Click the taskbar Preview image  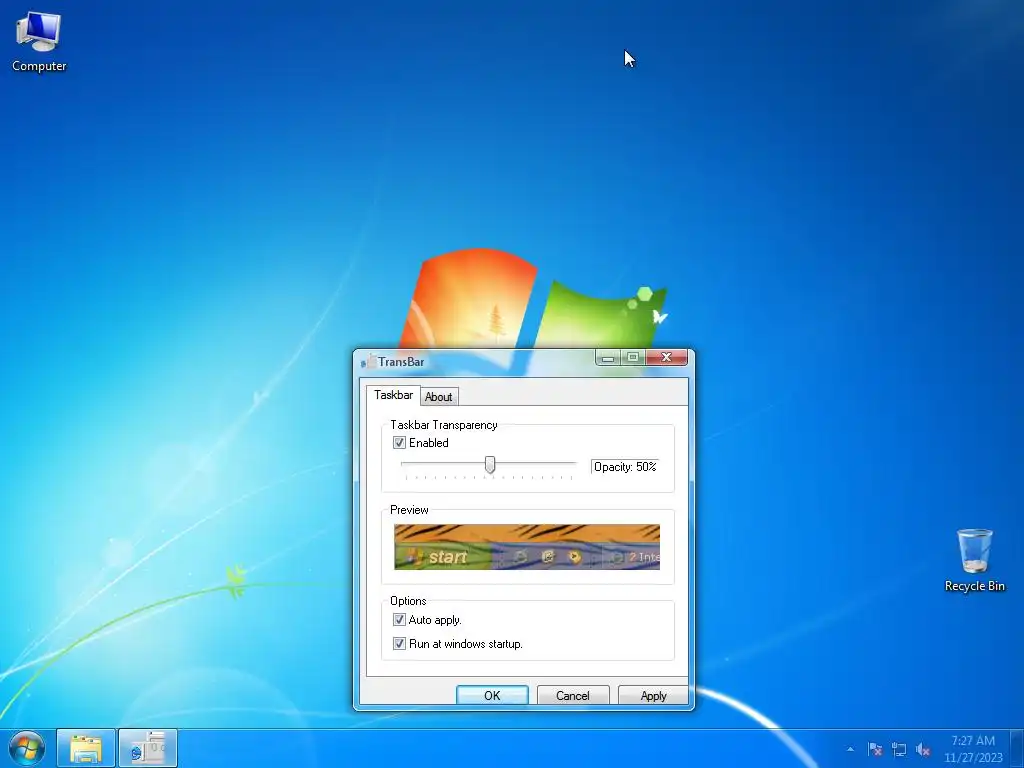point(527,547)
